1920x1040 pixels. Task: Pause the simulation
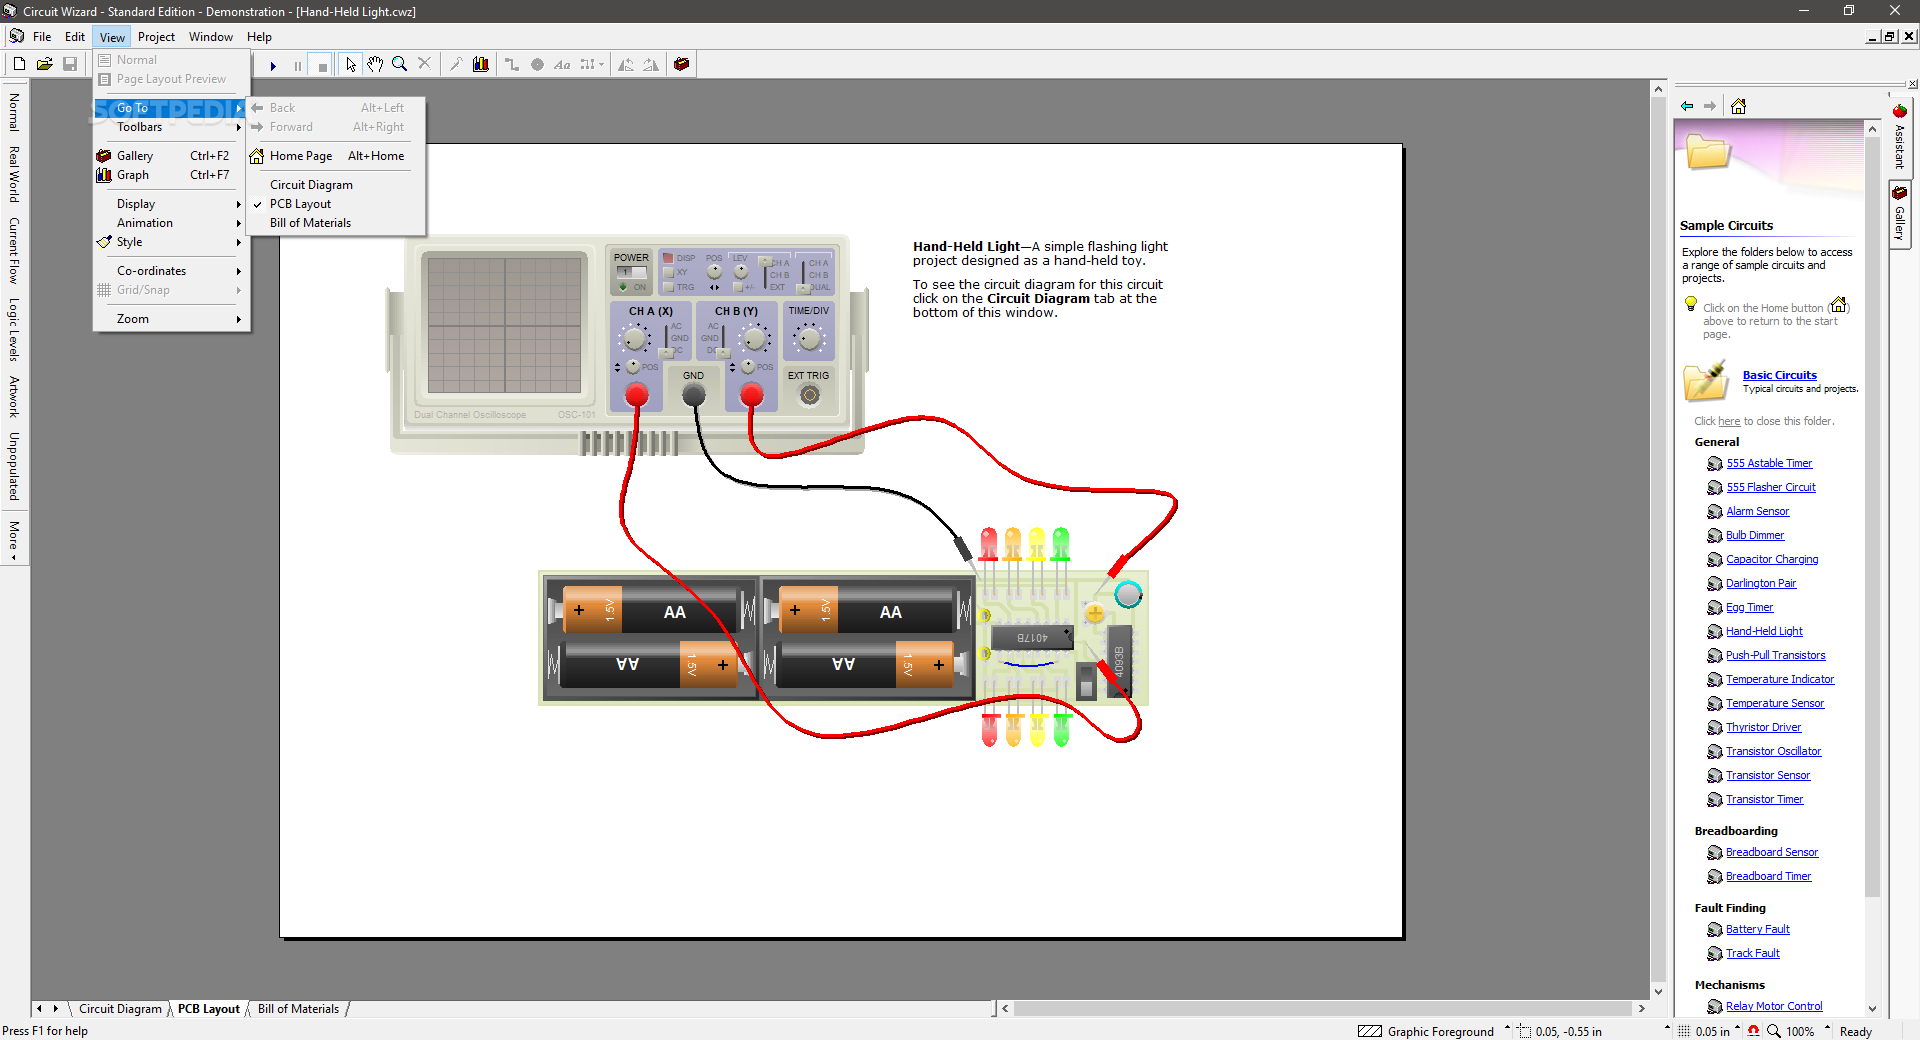pyautogui.click(x=298, y=65)
